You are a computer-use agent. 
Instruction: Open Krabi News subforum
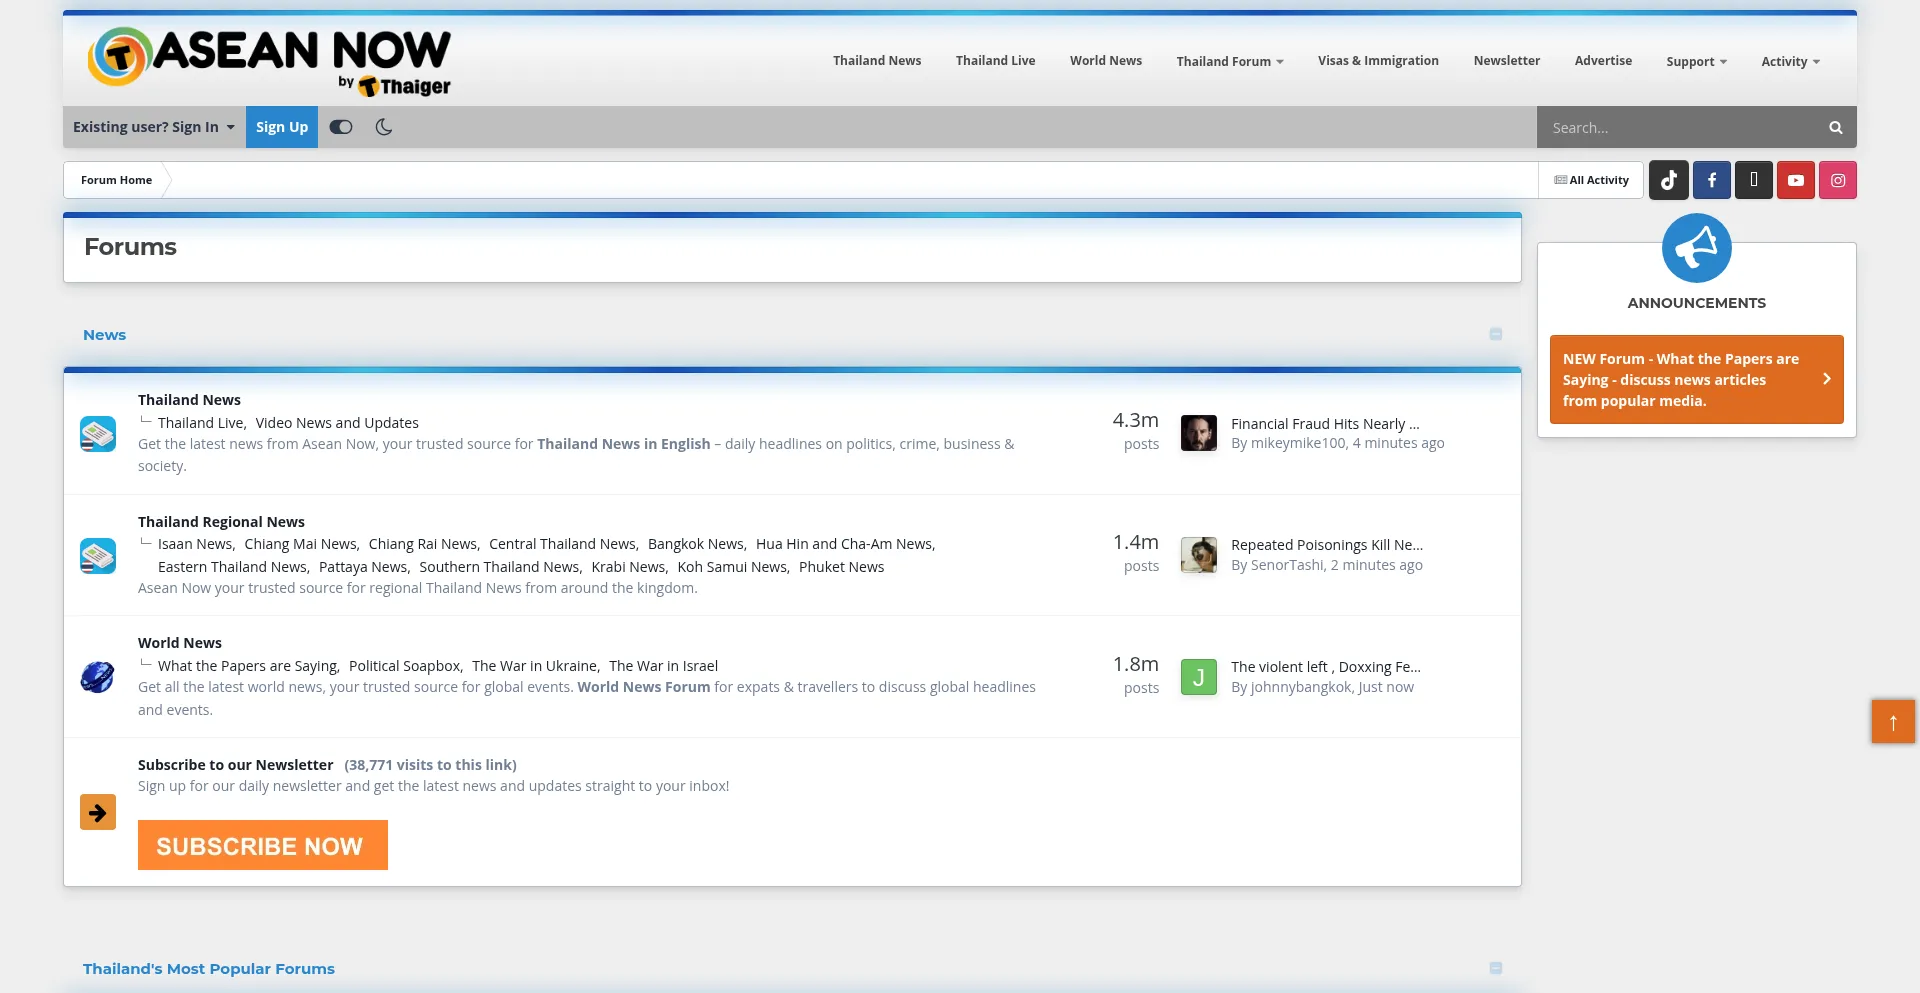point(628,567)
